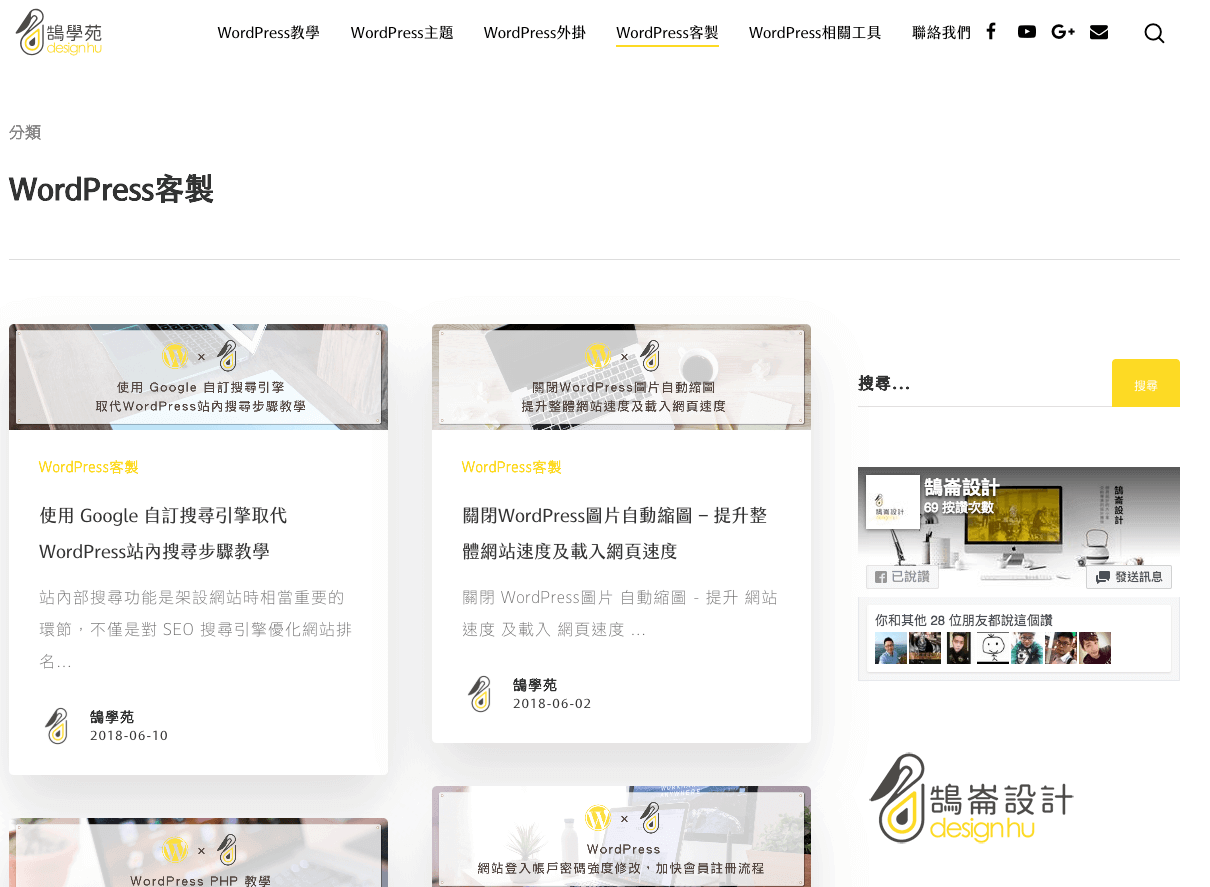This screenshot has width=1210, height=887.
Task: Open site search magnifier icon
Action: pyautogui.click(x=1154, y=33)
